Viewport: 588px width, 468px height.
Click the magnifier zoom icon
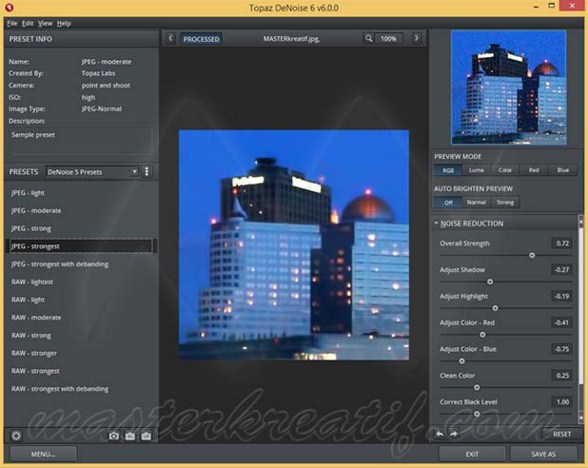(x=369, y=38)
